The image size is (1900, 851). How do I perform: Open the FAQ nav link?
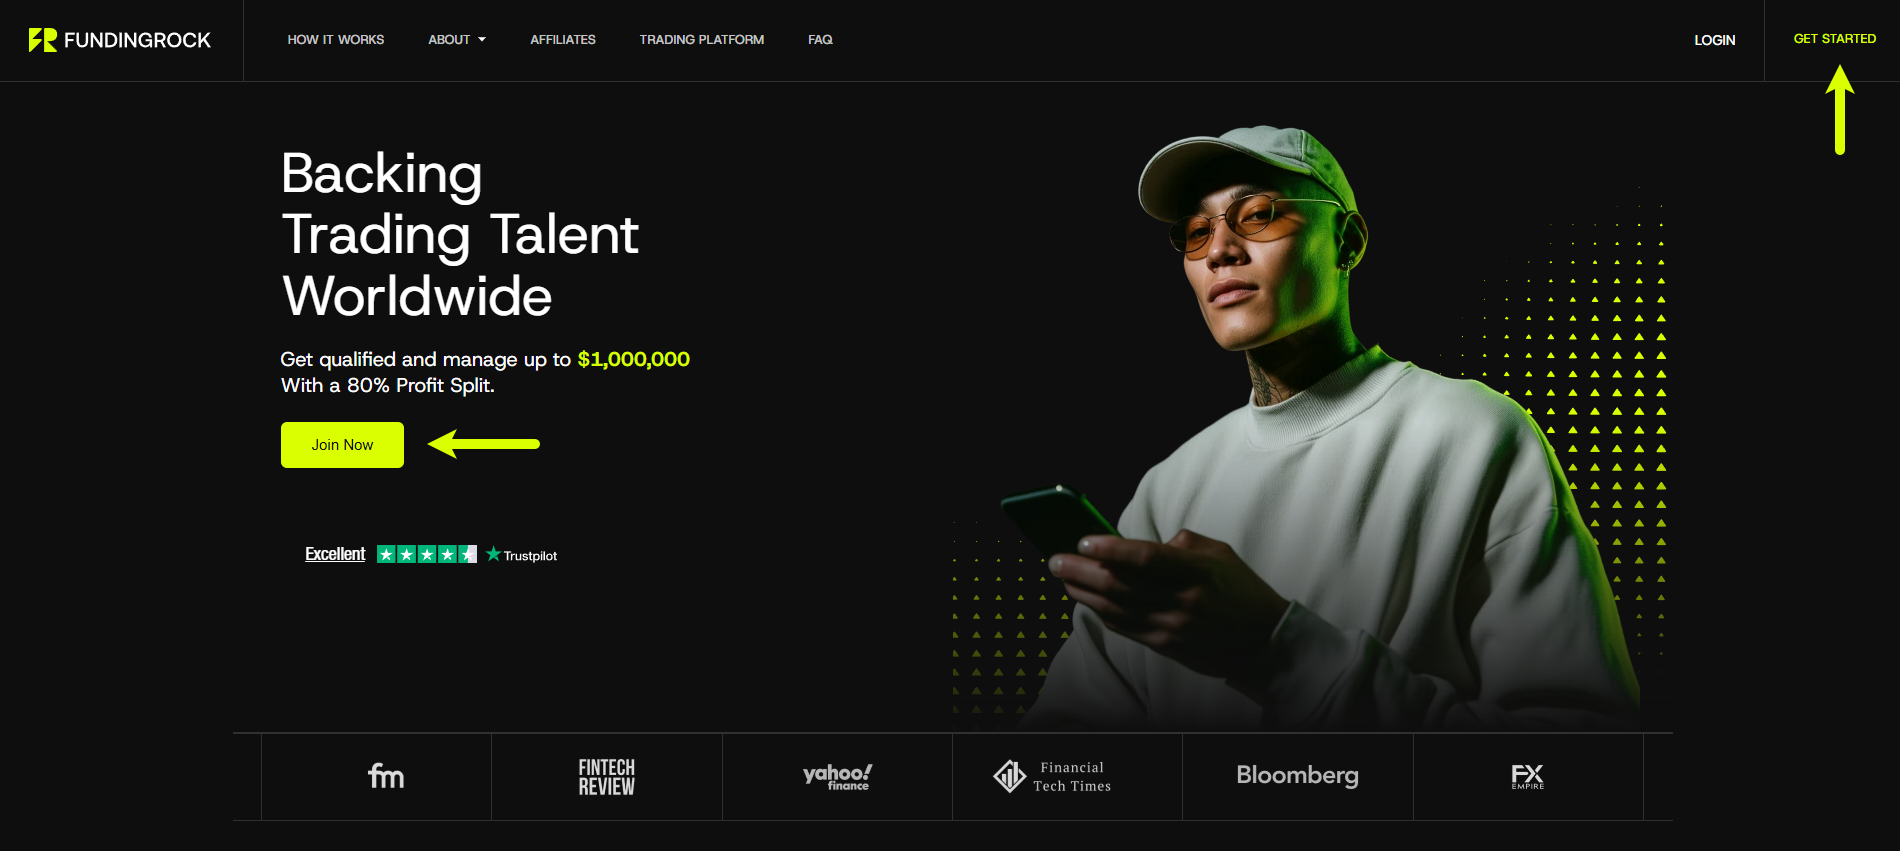tap(820, 40)
